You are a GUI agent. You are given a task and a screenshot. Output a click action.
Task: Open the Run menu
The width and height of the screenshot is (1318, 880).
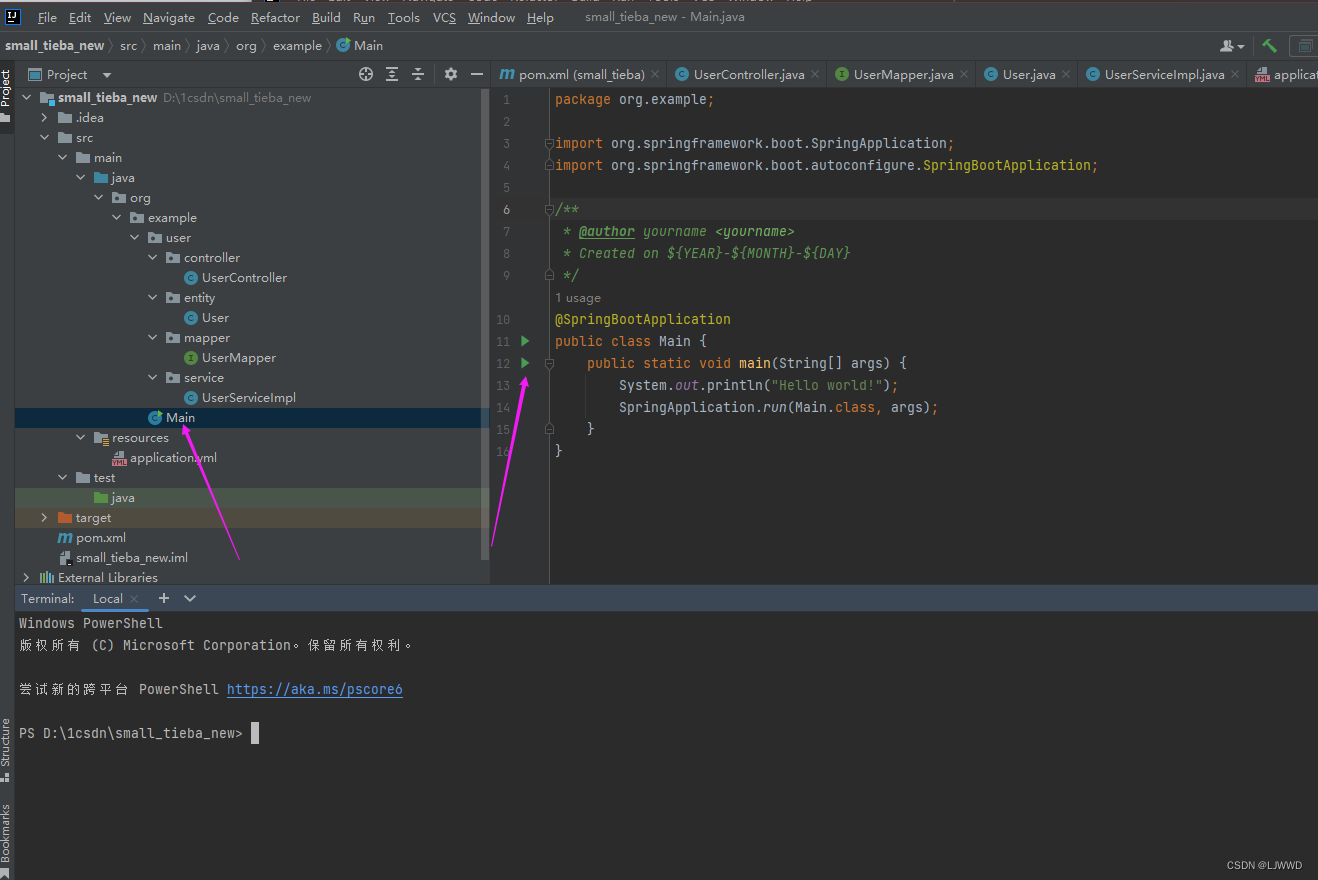tap(364, 18)
